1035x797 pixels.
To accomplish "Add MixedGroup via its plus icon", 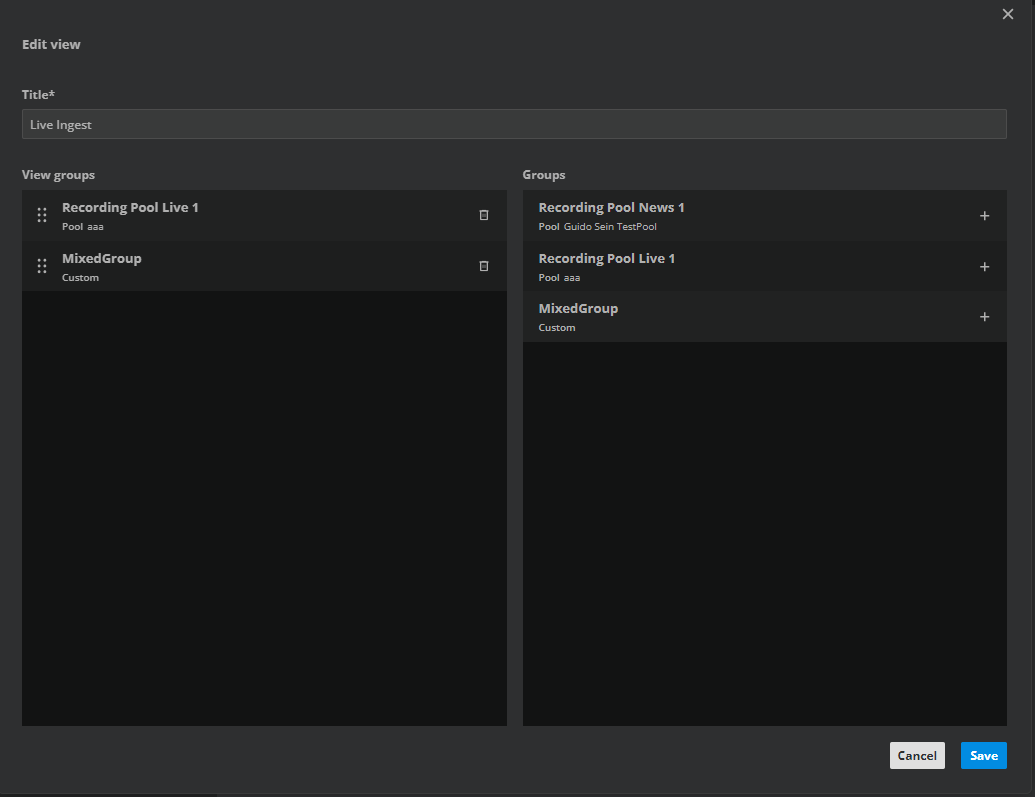I will pos(984,317).
